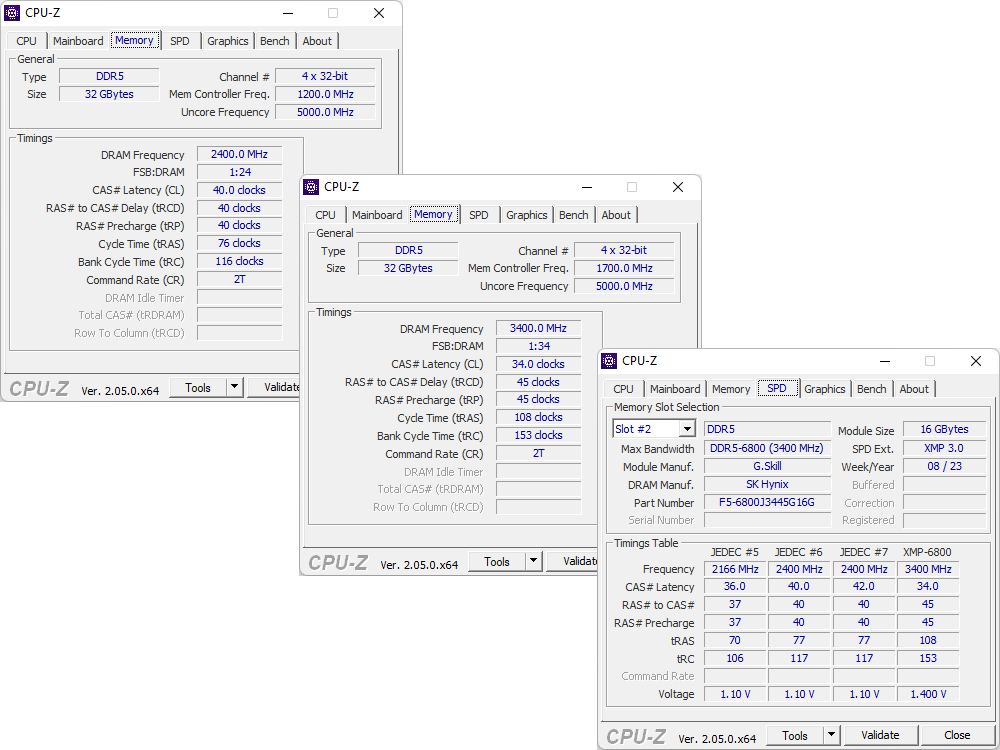Click the 42.0 CAS# Latency cell
This screenshot has width=1000, height=750.
[864, 586]
